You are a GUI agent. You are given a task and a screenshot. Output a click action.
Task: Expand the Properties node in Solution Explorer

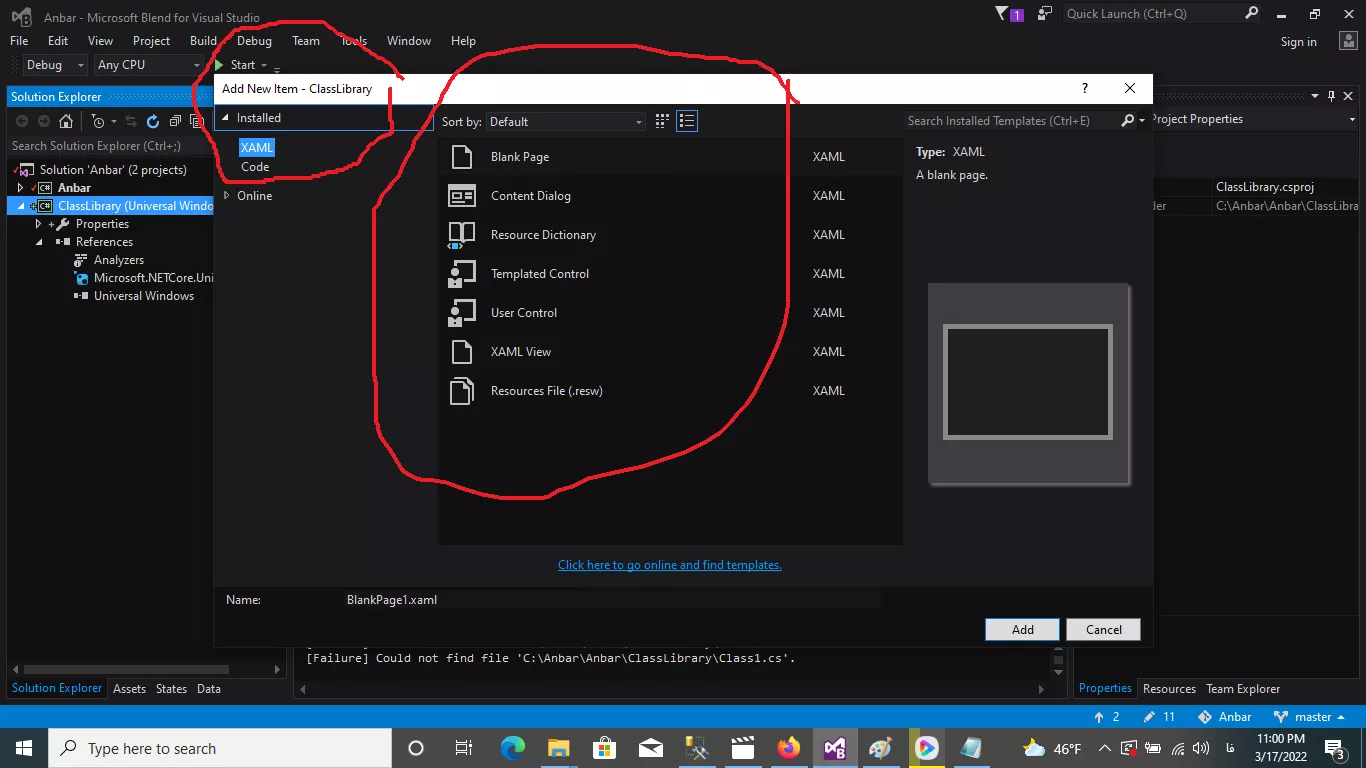coord(38,224)
